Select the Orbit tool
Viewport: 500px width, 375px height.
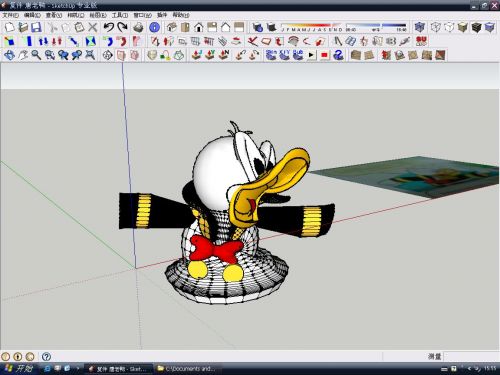[9, 55]
